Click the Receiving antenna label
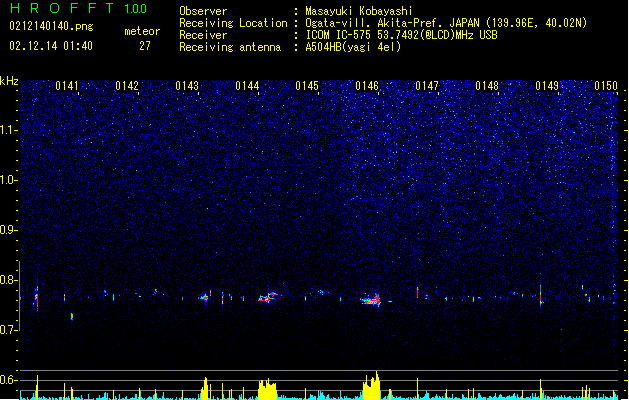This screenshot has width=629, height=400. pyautogui.click(x=230, y=47)
